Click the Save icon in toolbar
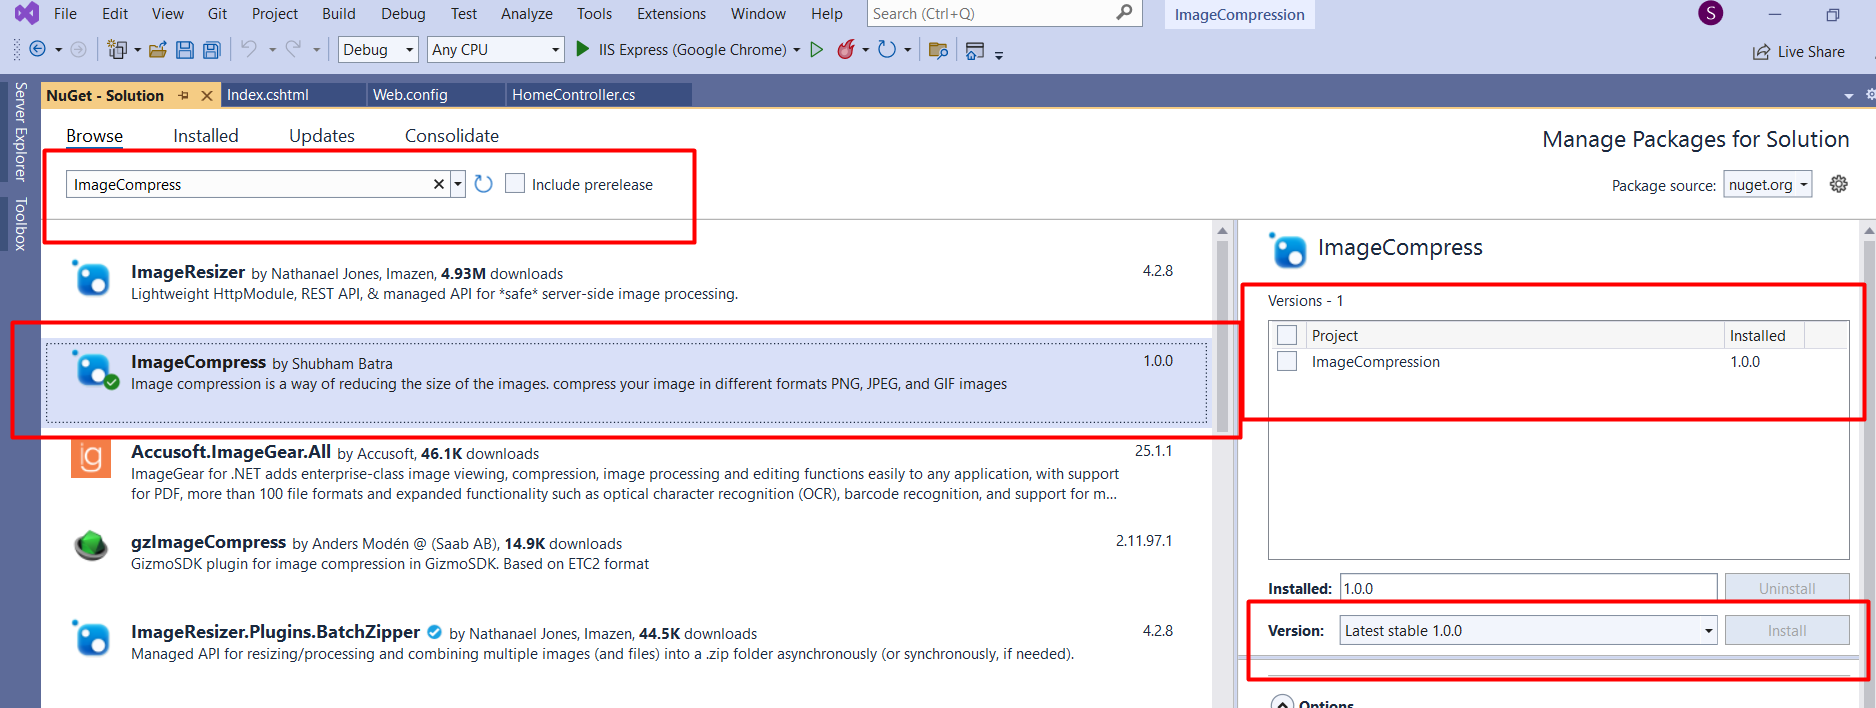The width and height of the screenshot is (1876, 708). [x=185, y=49]
